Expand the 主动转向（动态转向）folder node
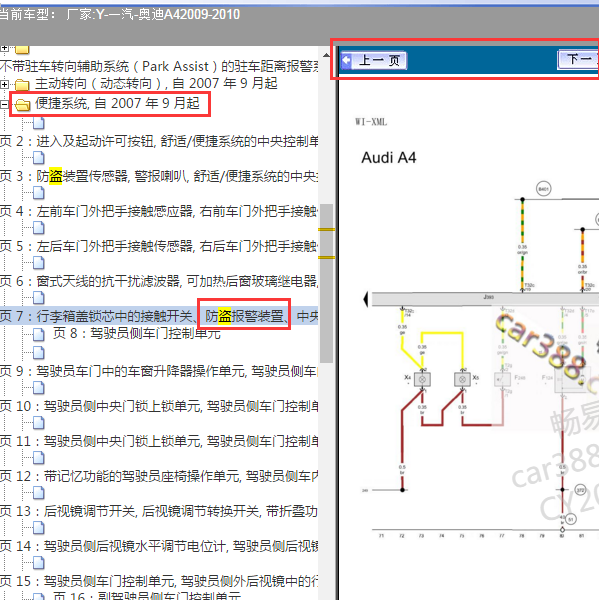This screenshot has width=599, height=600. coord(4,84)
